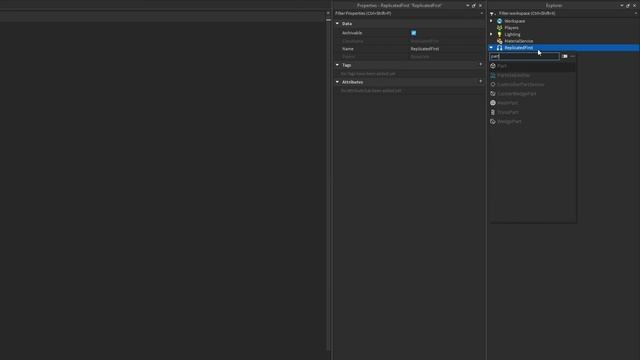This screenshot has height=360, width=640.
Task: Undock the Explorer panel
Action: pos(628,5)
